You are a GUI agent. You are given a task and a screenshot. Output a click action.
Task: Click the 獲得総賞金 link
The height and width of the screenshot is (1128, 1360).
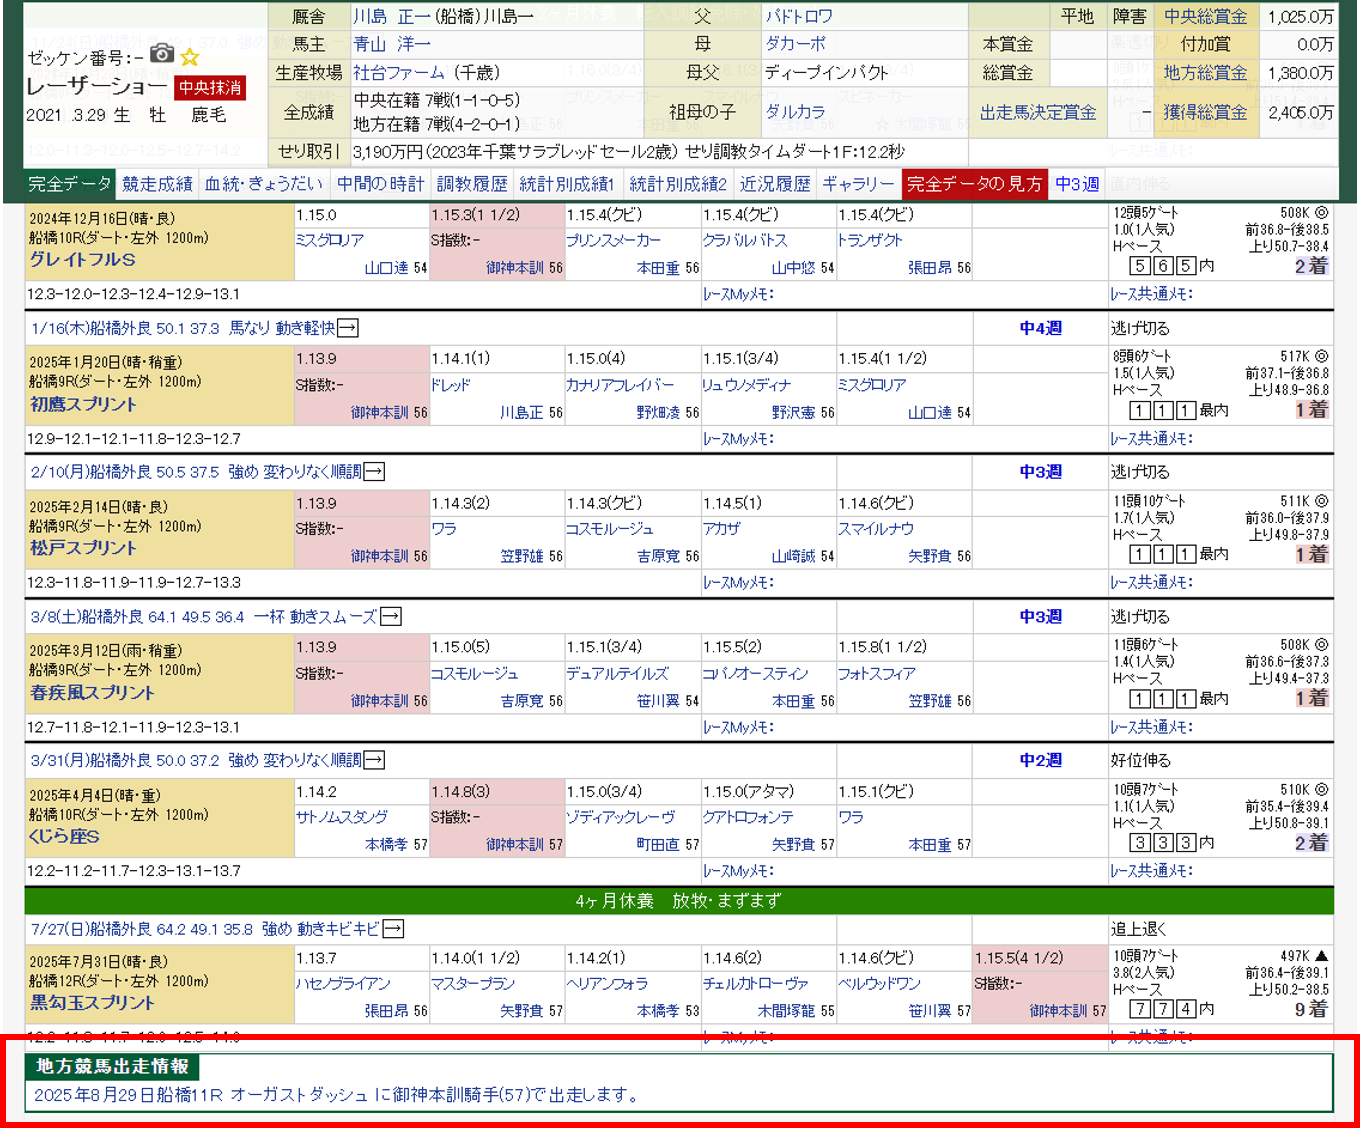(x=1206, y=112)
